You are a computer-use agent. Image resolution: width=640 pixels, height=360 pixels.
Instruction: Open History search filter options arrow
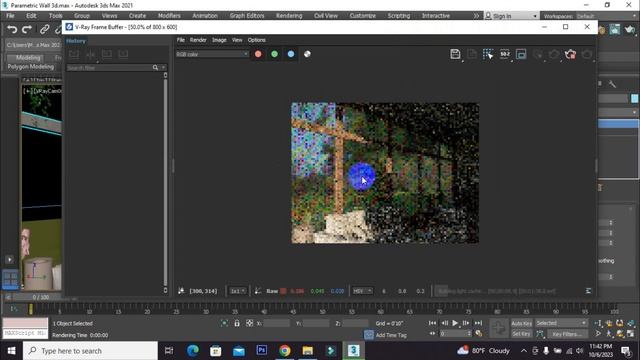coord(163,67)
